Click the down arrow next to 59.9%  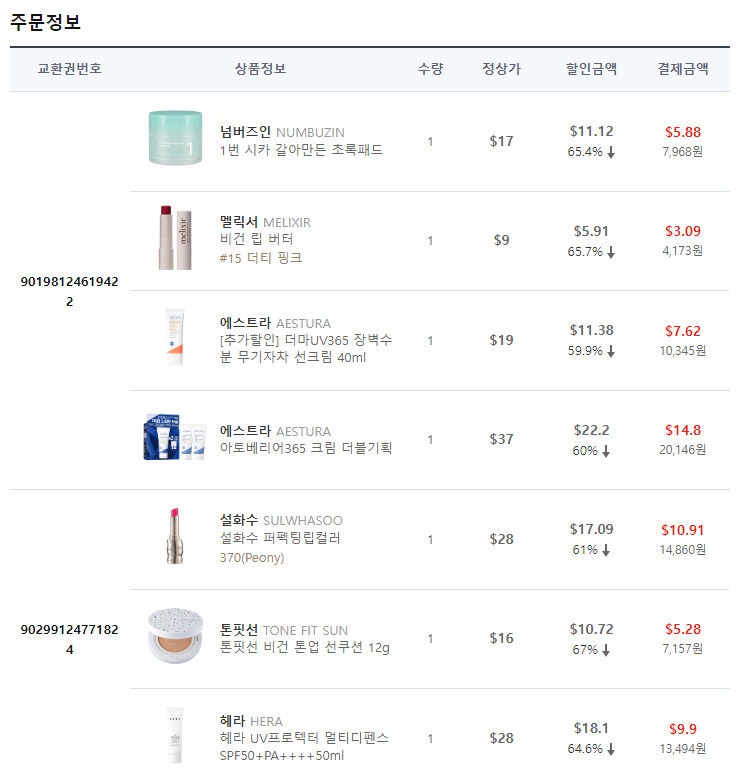(x=611, y=351)
